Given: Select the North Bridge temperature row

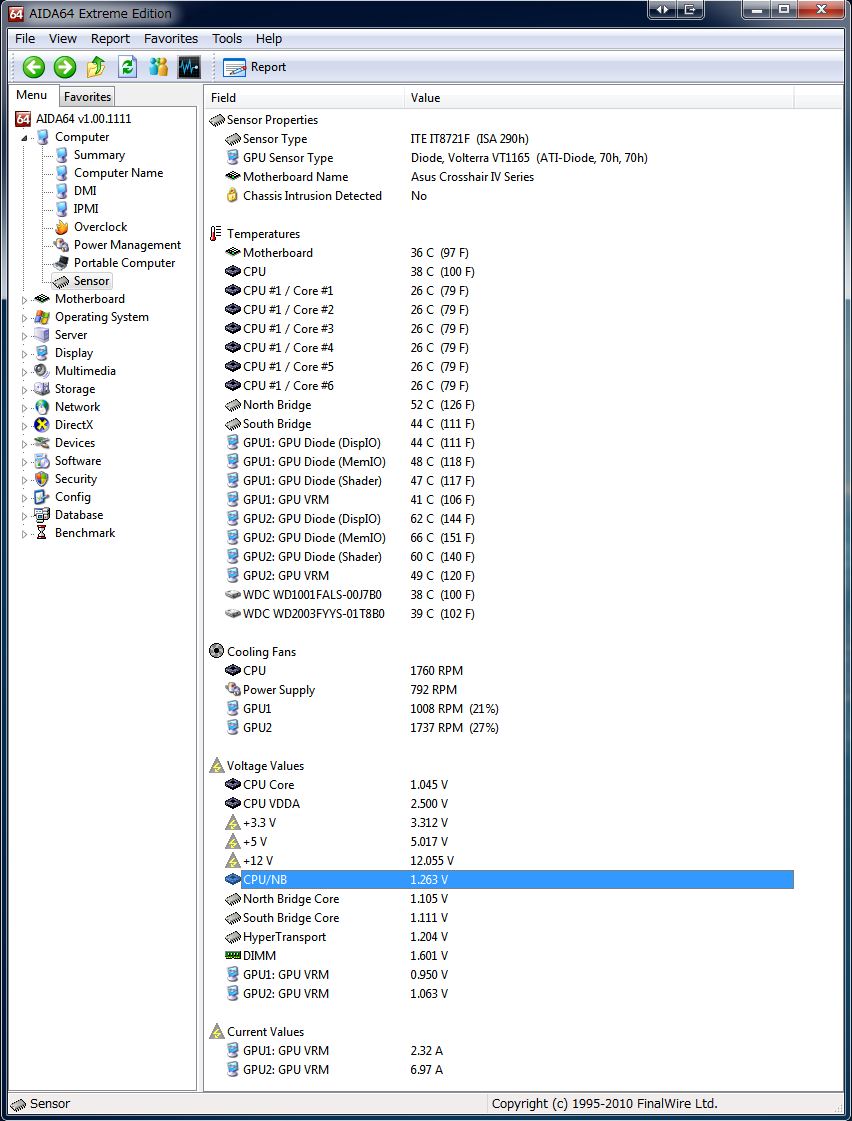Looking at the screenshot, I should click(509, 405).
